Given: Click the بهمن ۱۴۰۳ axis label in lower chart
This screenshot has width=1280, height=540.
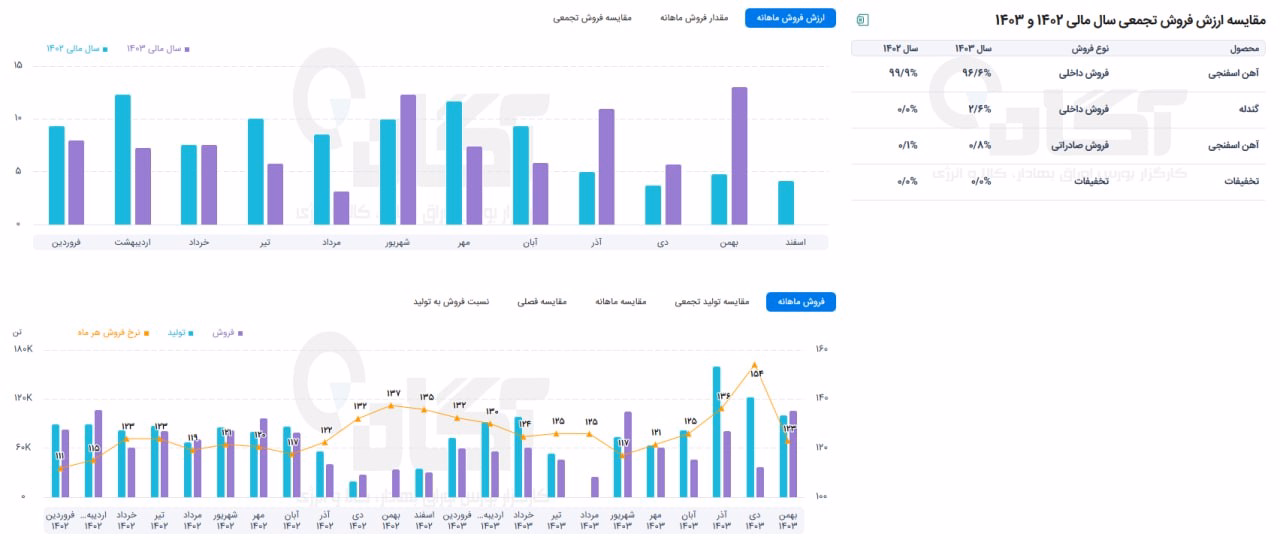Looking at the screenshot, I should pyautogui.click(x=788, y=519).
